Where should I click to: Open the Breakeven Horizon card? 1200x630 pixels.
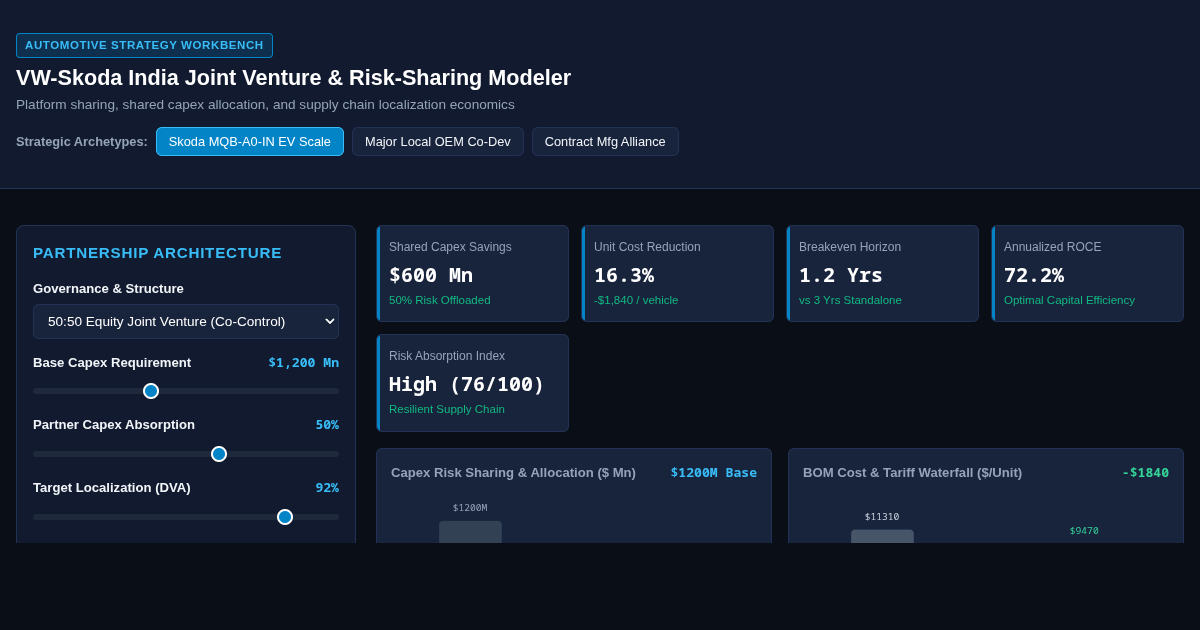click(883, 273)
